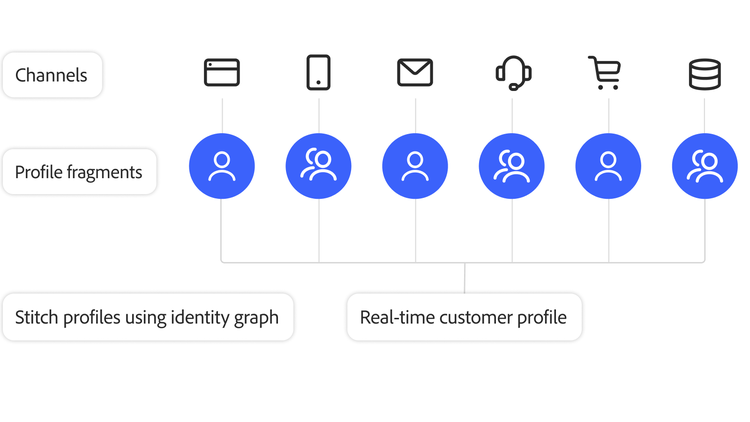Click the shopping cart channel icon
Viewport: 750px width, 422px height.
click(x=606, y=73)
